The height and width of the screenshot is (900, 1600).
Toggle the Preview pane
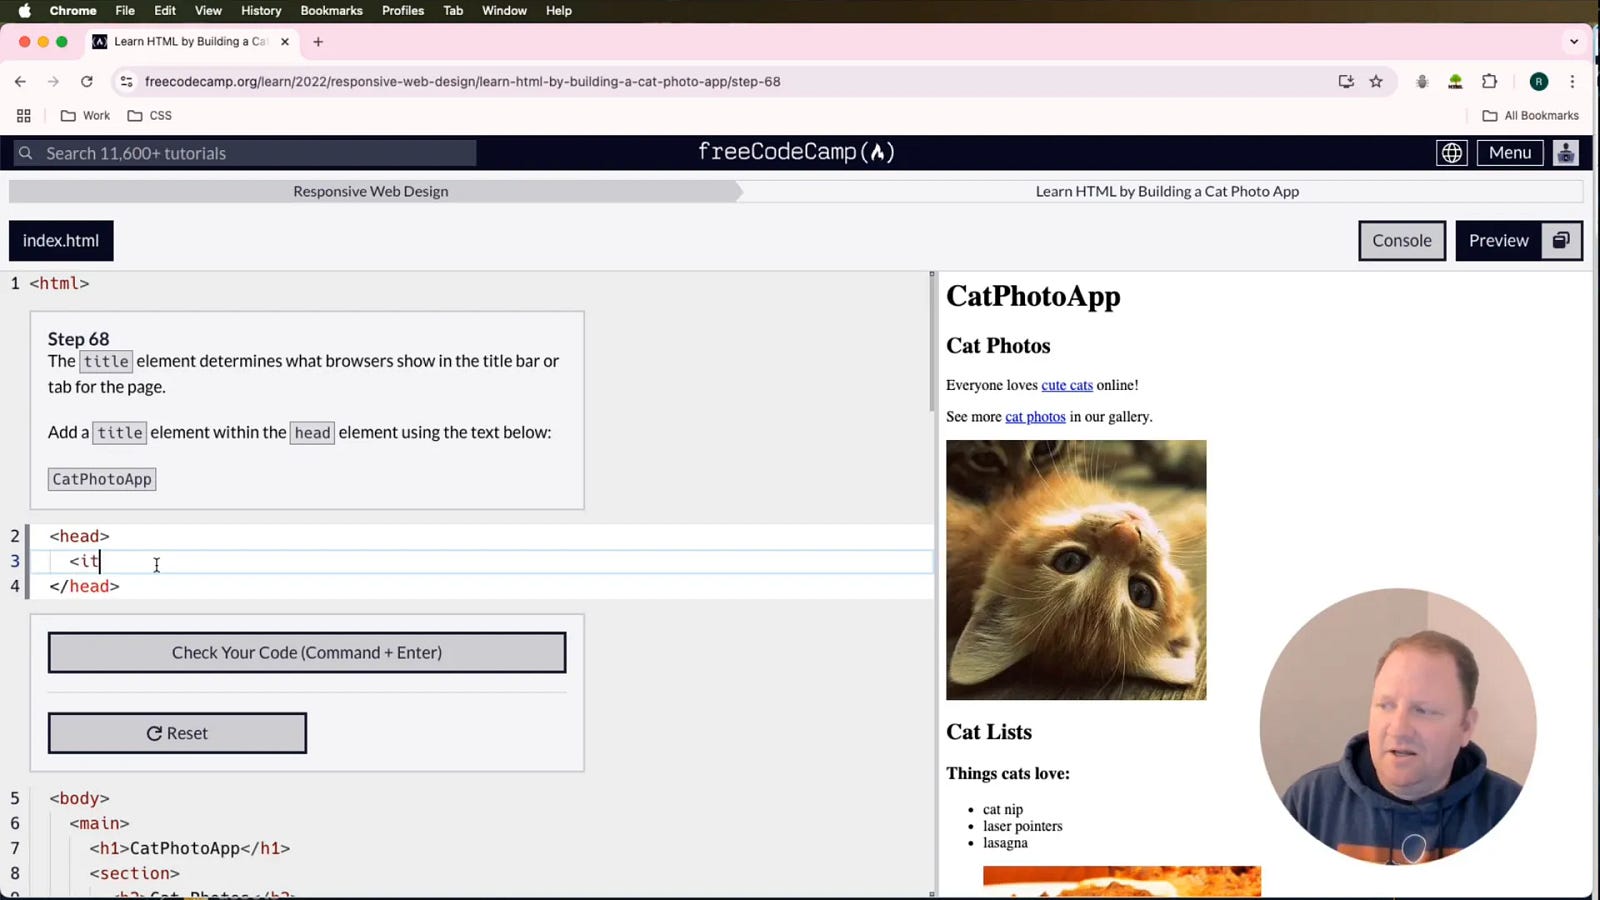tap(1498, 240)
